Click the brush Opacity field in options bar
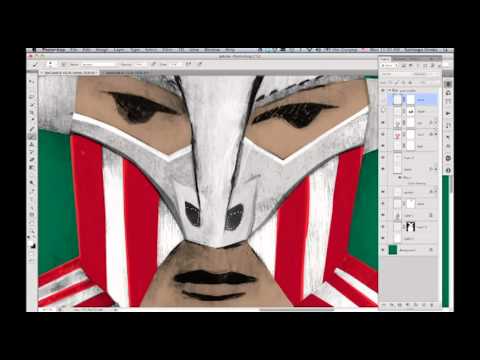 click(x=139, y=64)
